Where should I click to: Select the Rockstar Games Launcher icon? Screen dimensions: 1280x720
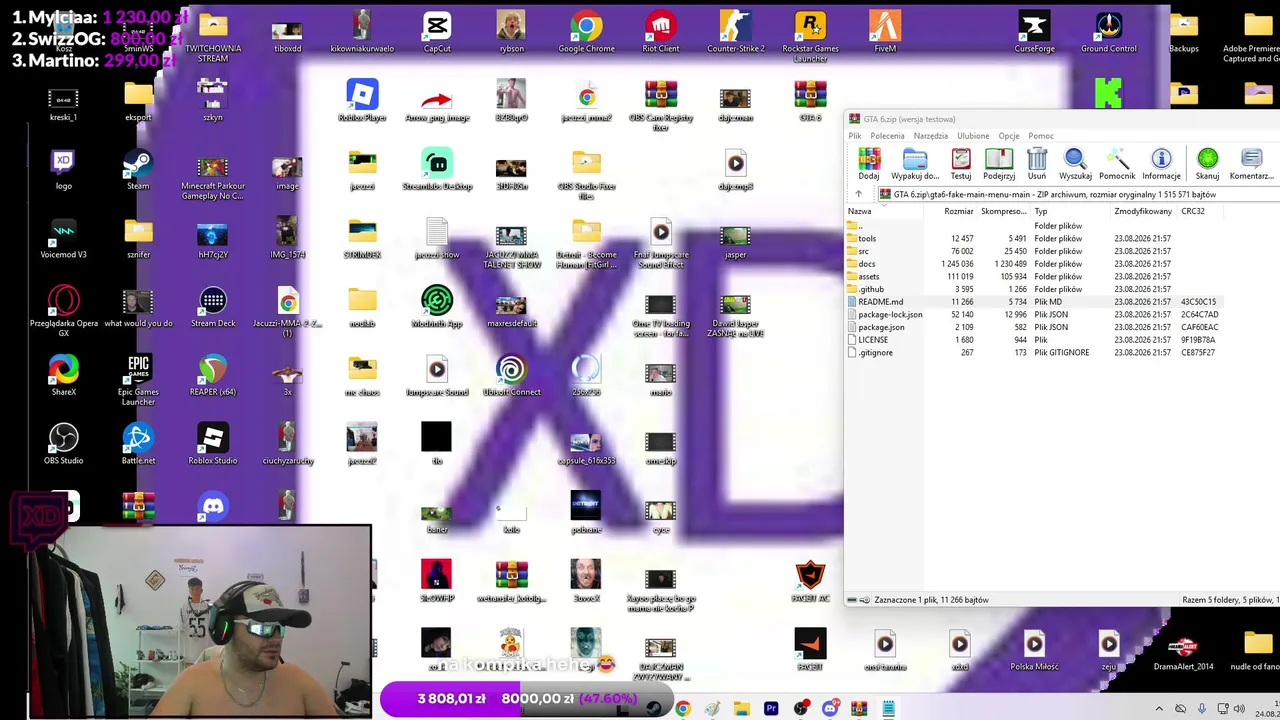click(x=810, y=36)
